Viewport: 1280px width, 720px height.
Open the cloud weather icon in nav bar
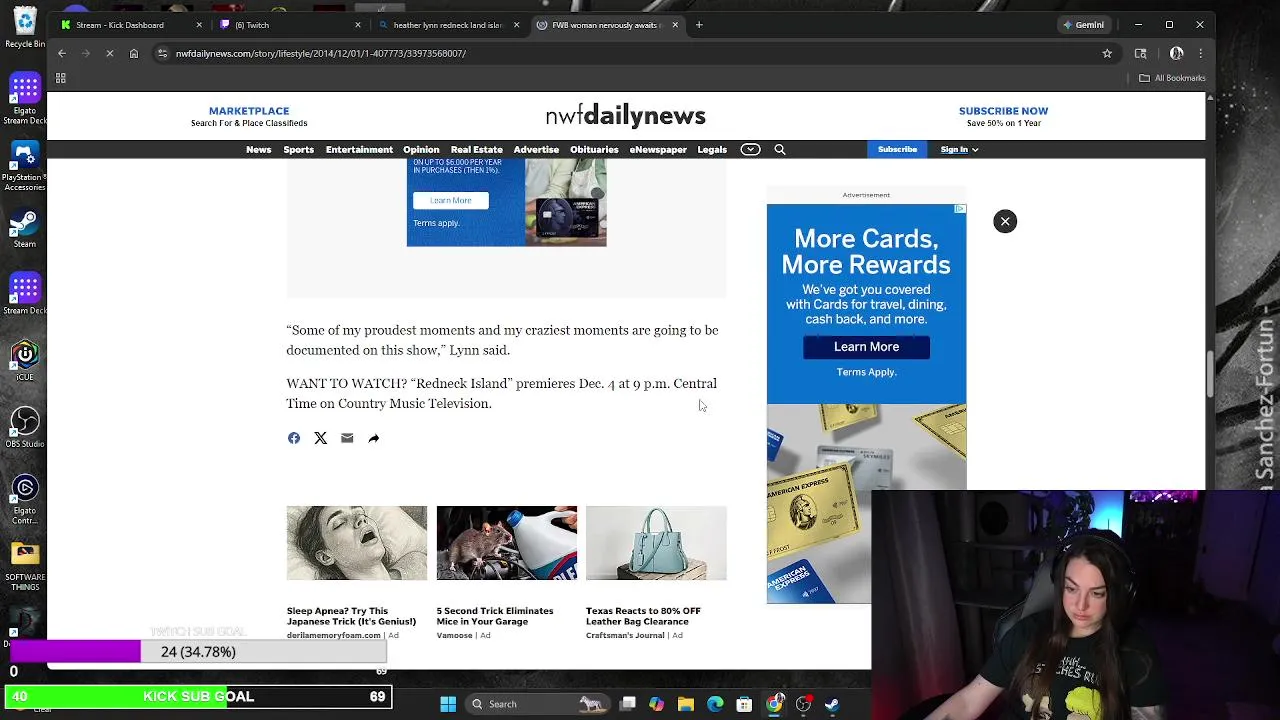[x=750, y=149]
